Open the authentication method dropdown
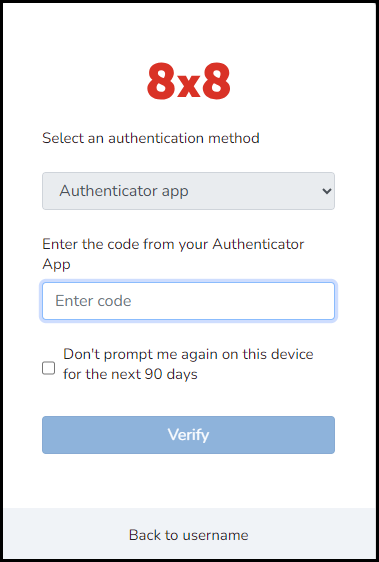 189,191
